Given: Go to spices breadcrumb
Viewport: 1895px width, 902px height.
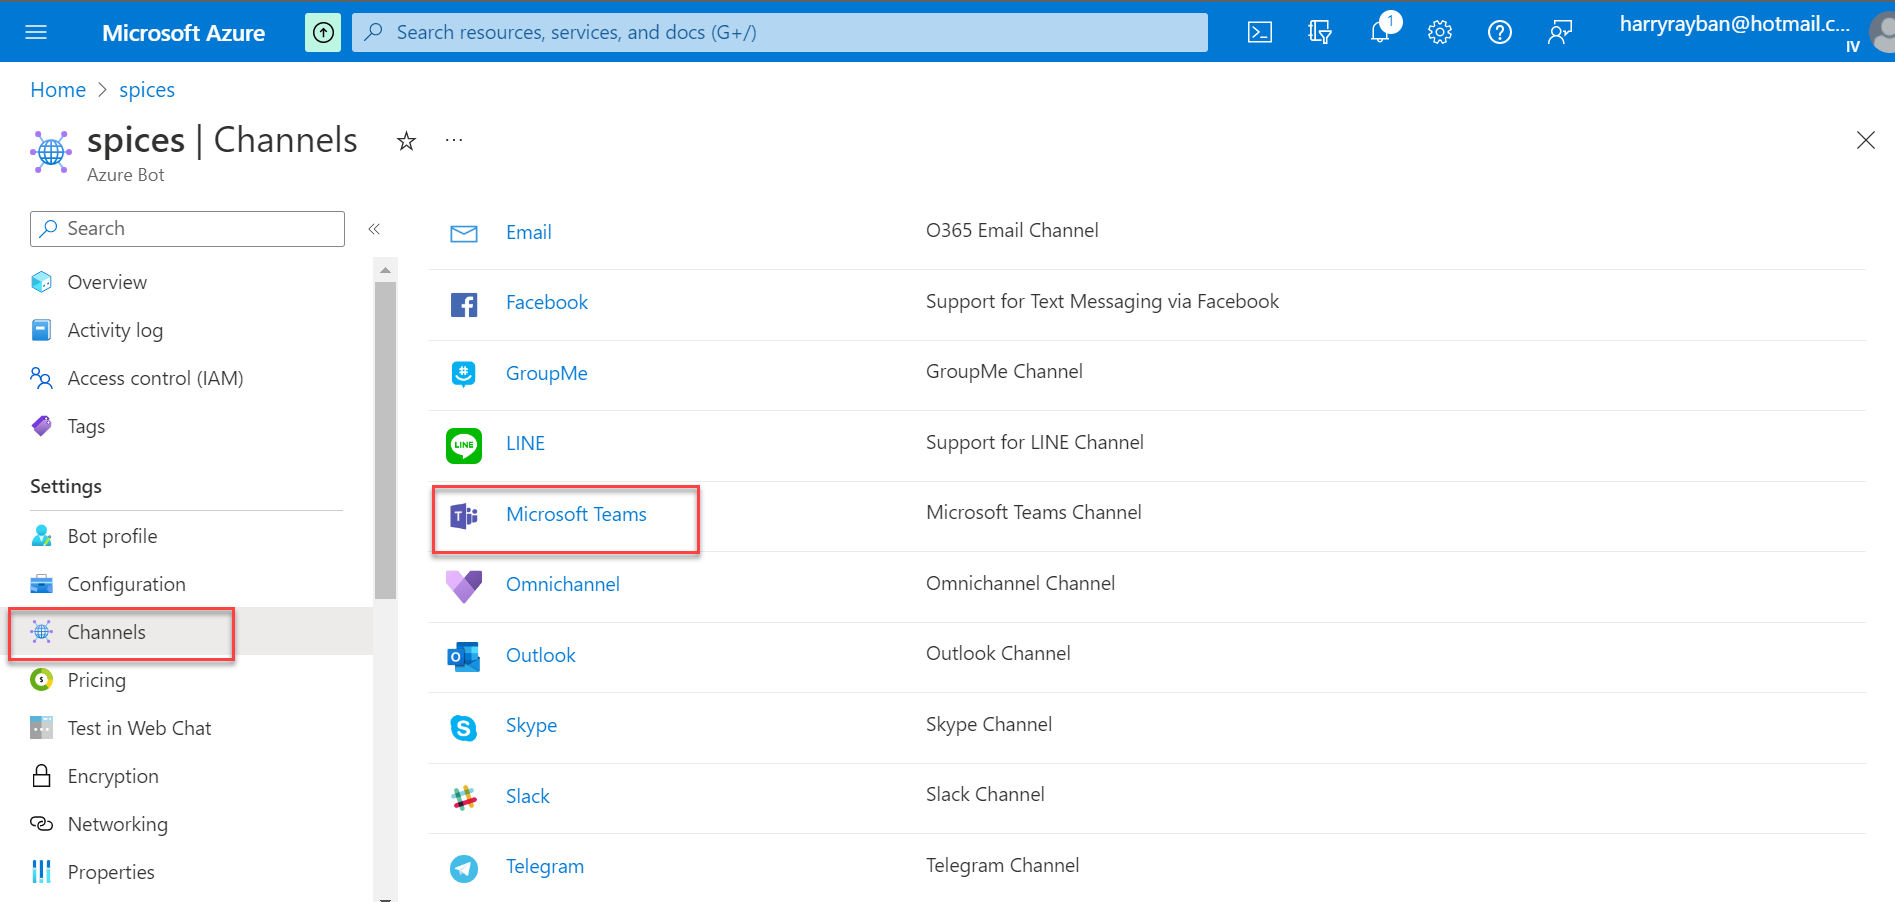Looking at the screenshot, I should (x=147, y=90).
